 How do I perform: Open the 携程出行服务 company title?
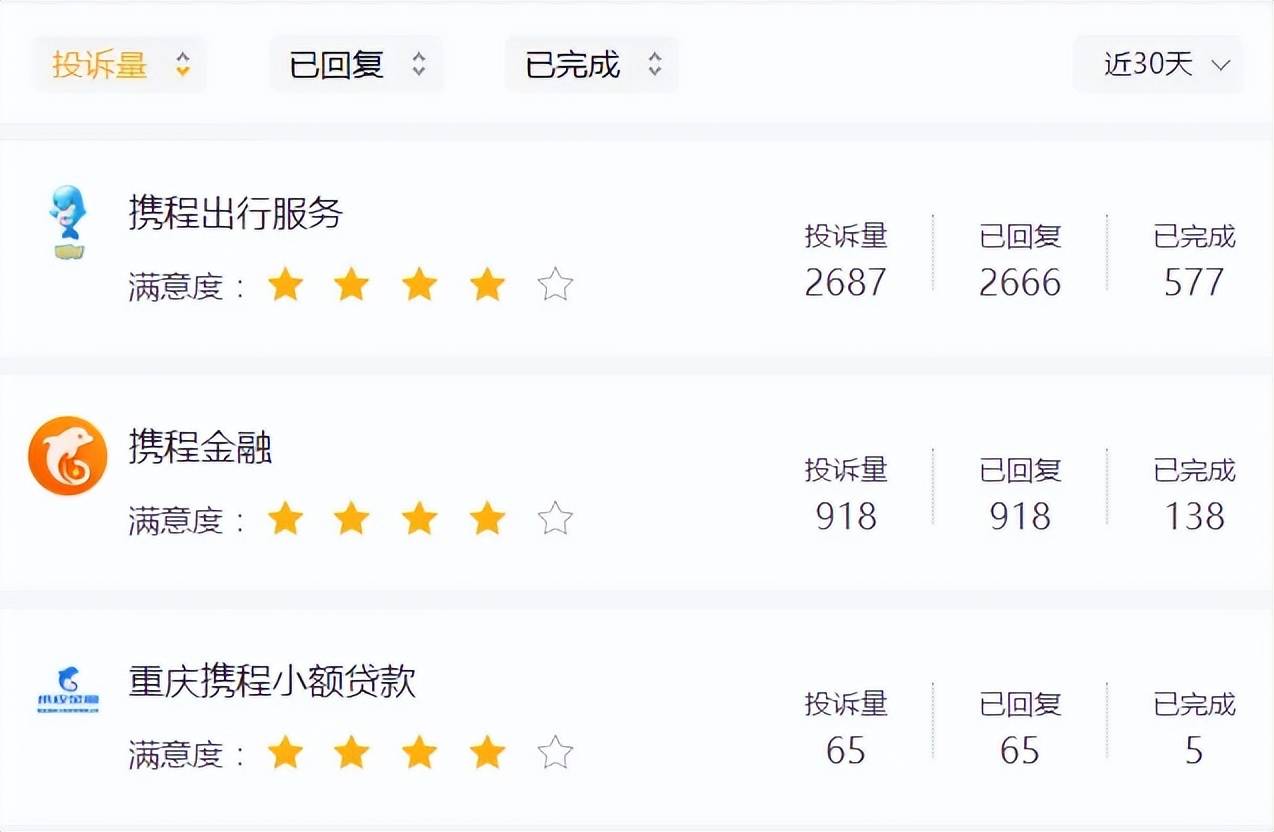pos(236,213)
